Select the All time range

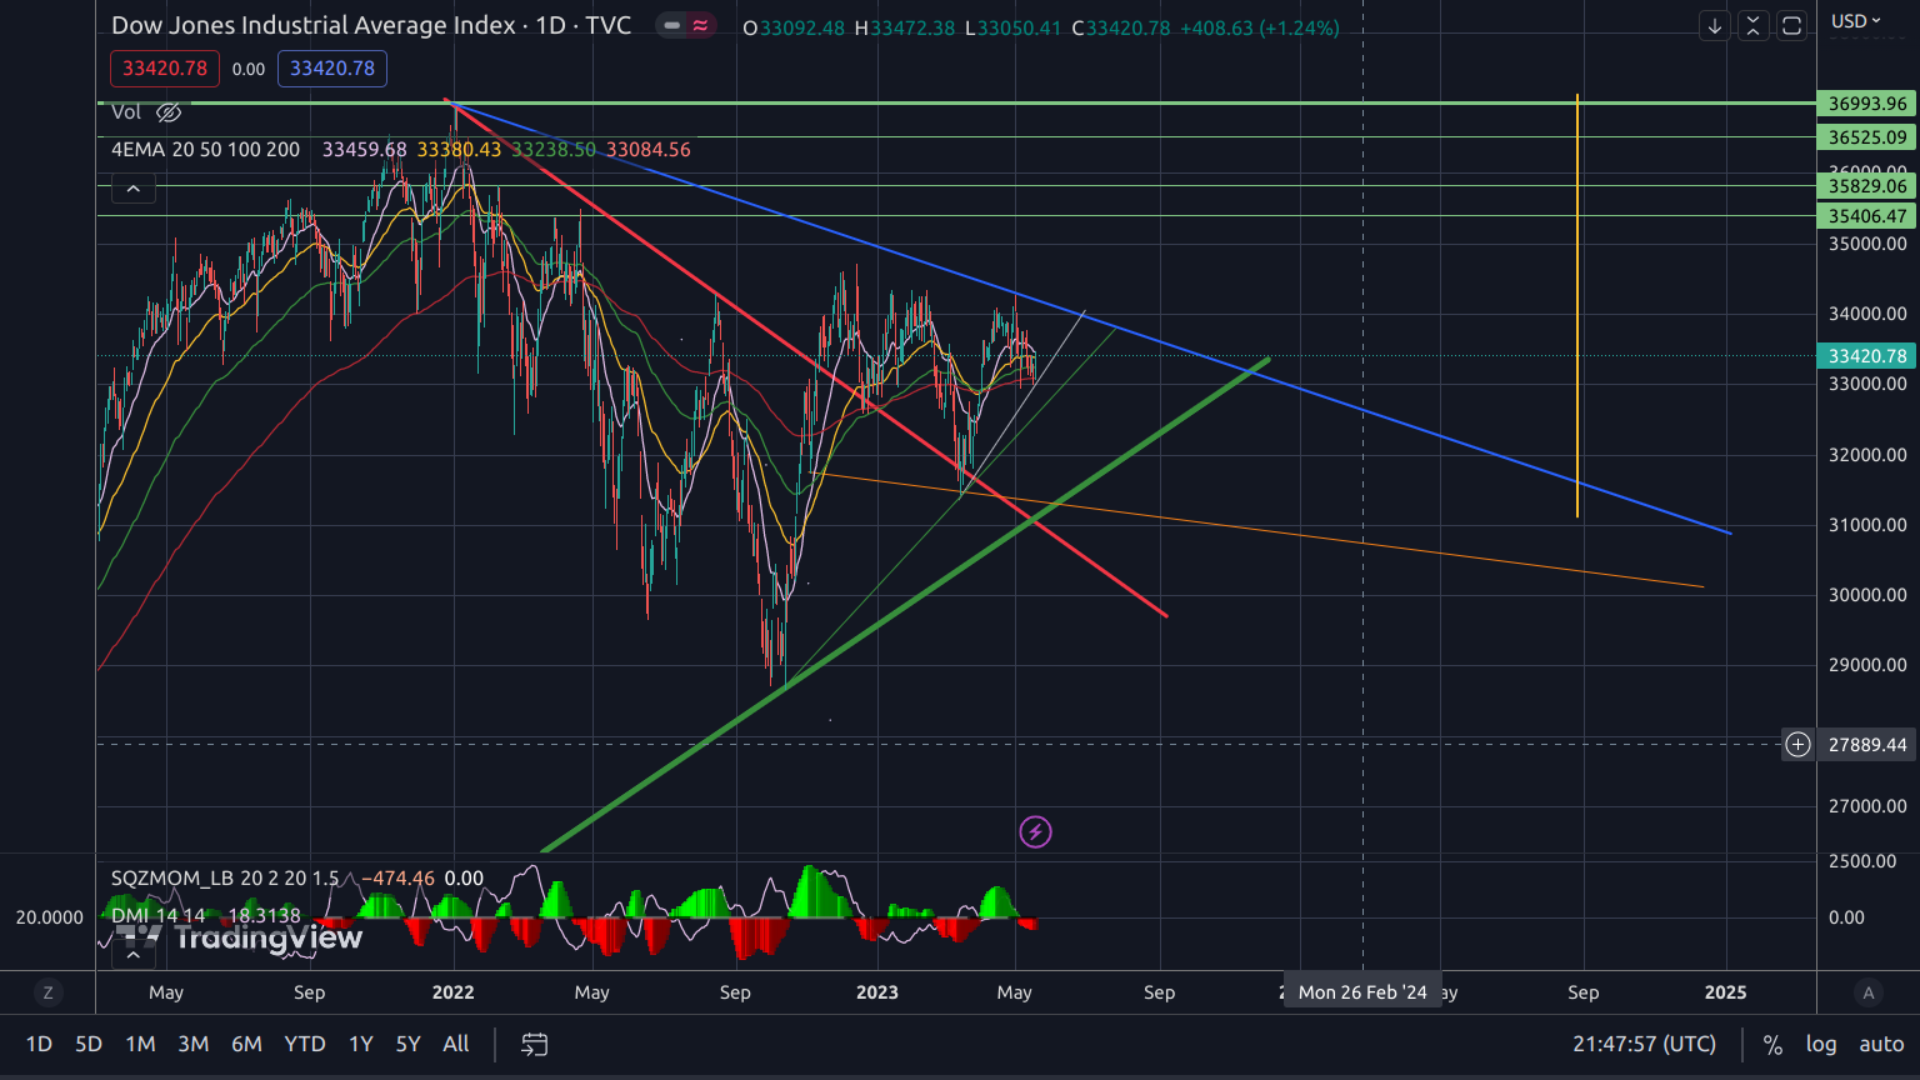point(456,1044)
